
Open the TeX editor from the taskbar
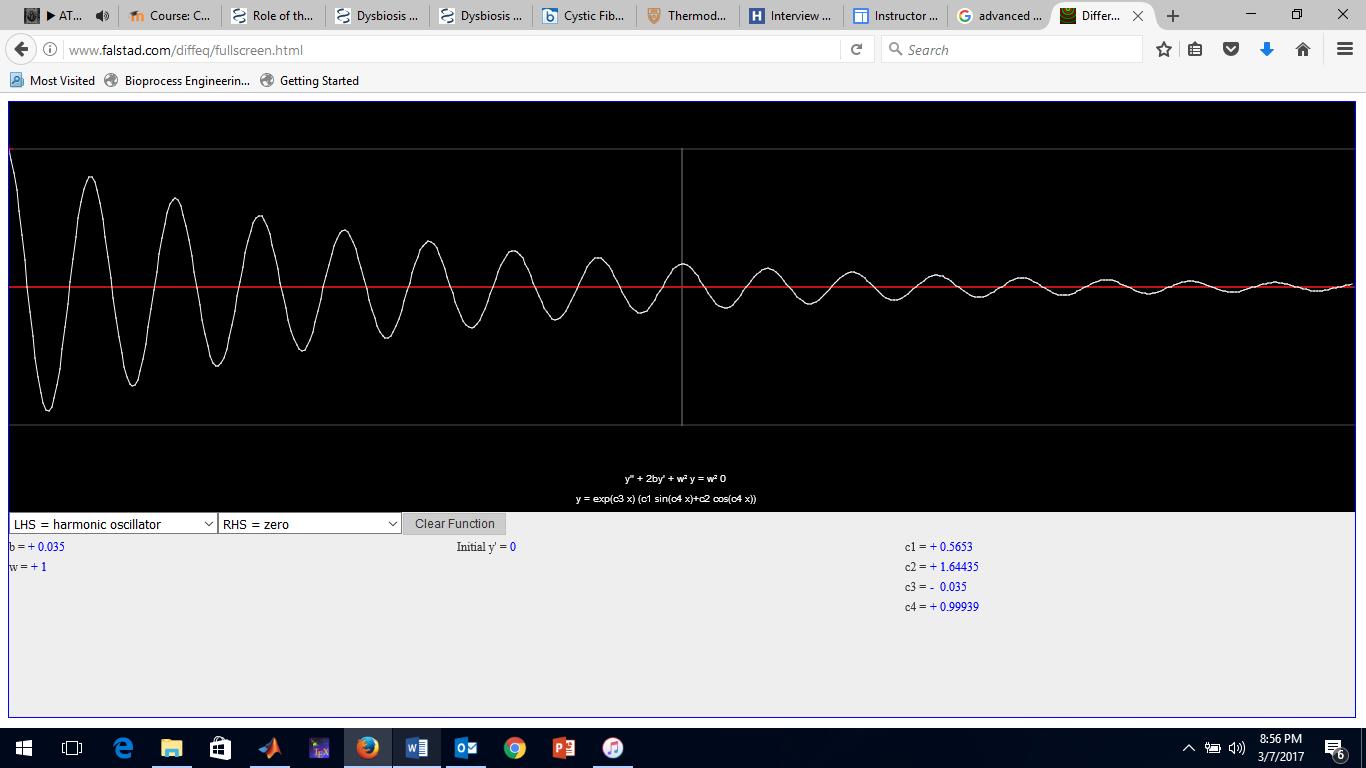[x=318, y=747]
